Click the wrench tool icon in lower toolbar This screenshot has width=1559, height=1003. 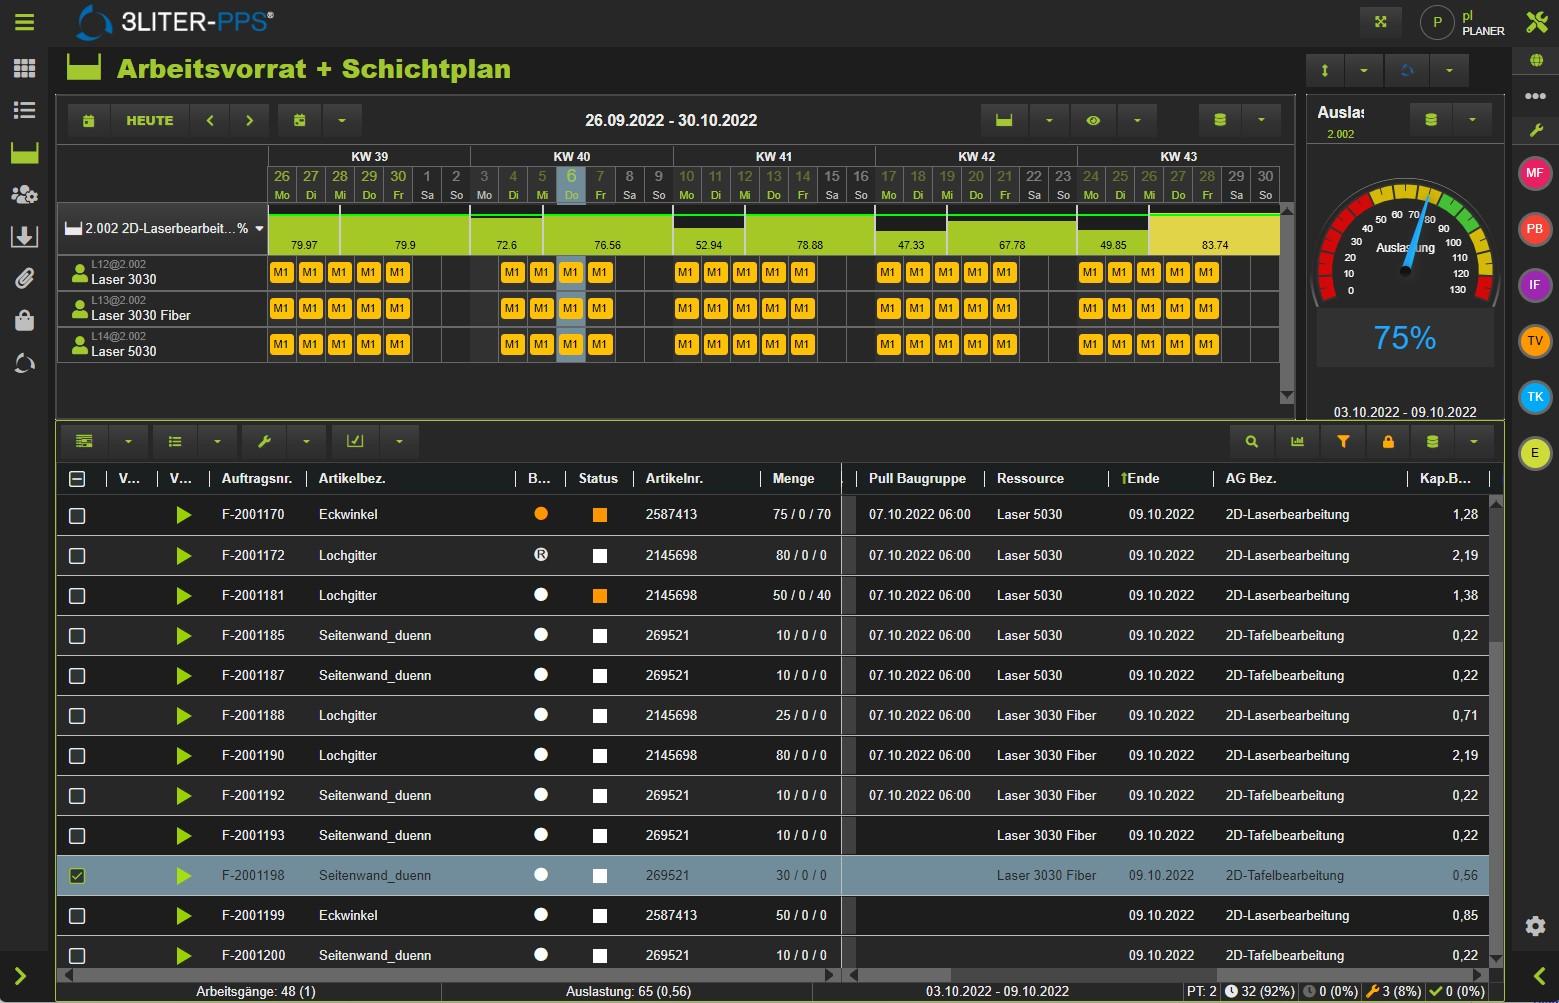click(x=264, y=441)
